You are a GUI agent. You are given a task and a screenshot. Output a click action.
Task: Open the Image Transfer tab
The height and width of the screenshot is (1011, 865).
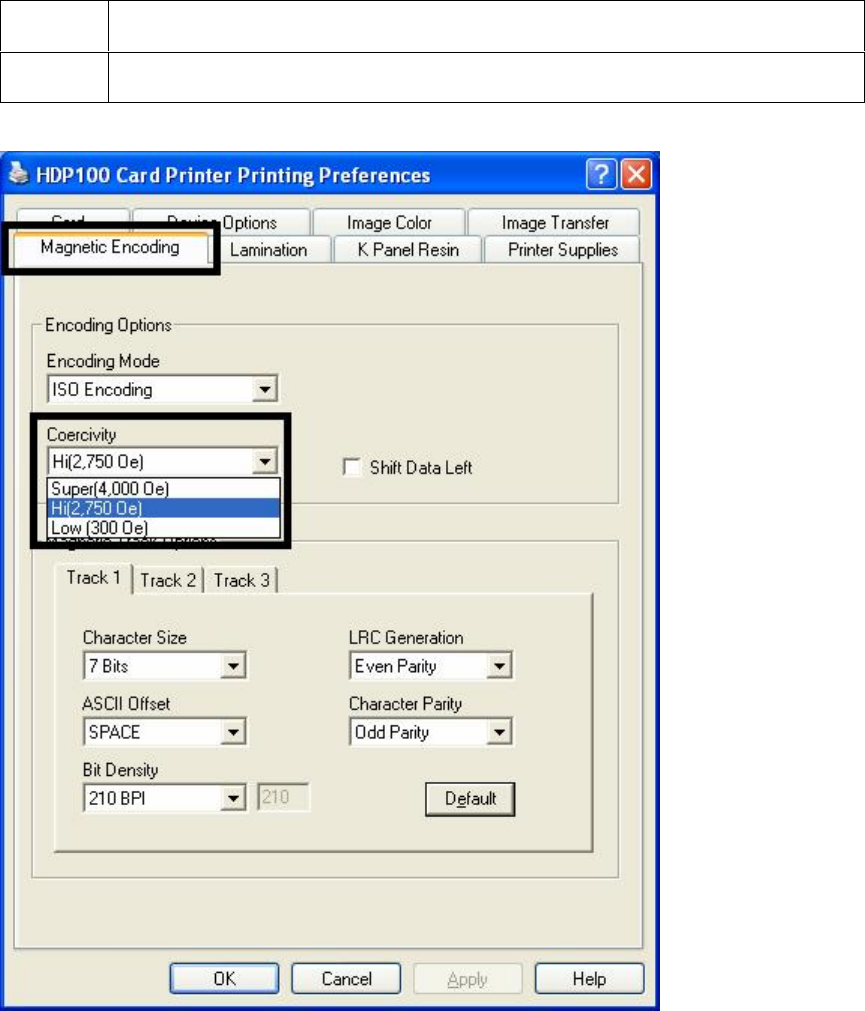pyautogui.click(x=555, y=222)
